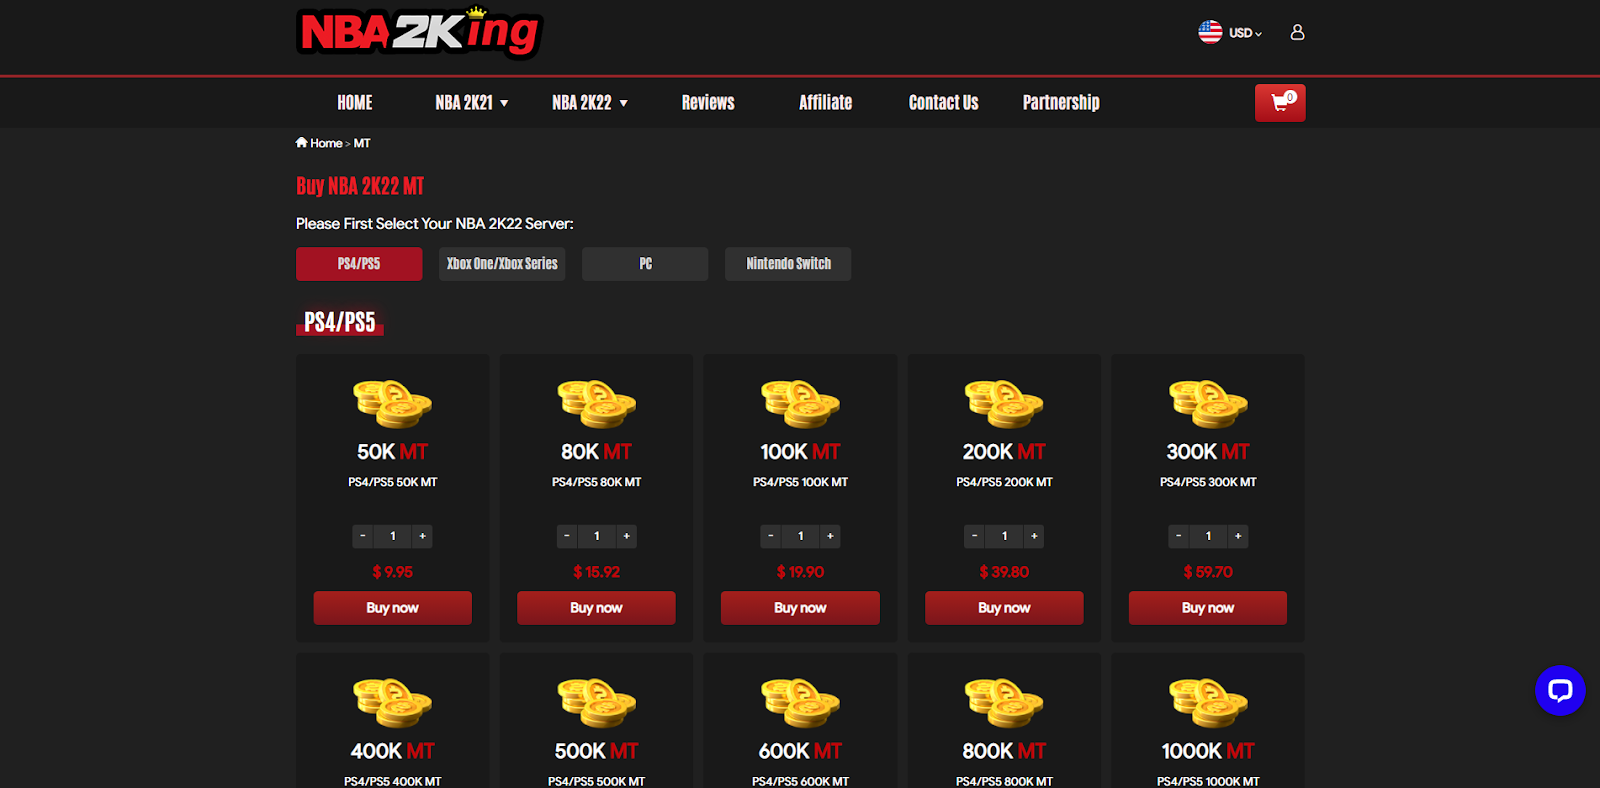This screenshot has height=788, width=1600.
Task: Select the Xbox One/Xbox Series server
Action: pos(502,264)
